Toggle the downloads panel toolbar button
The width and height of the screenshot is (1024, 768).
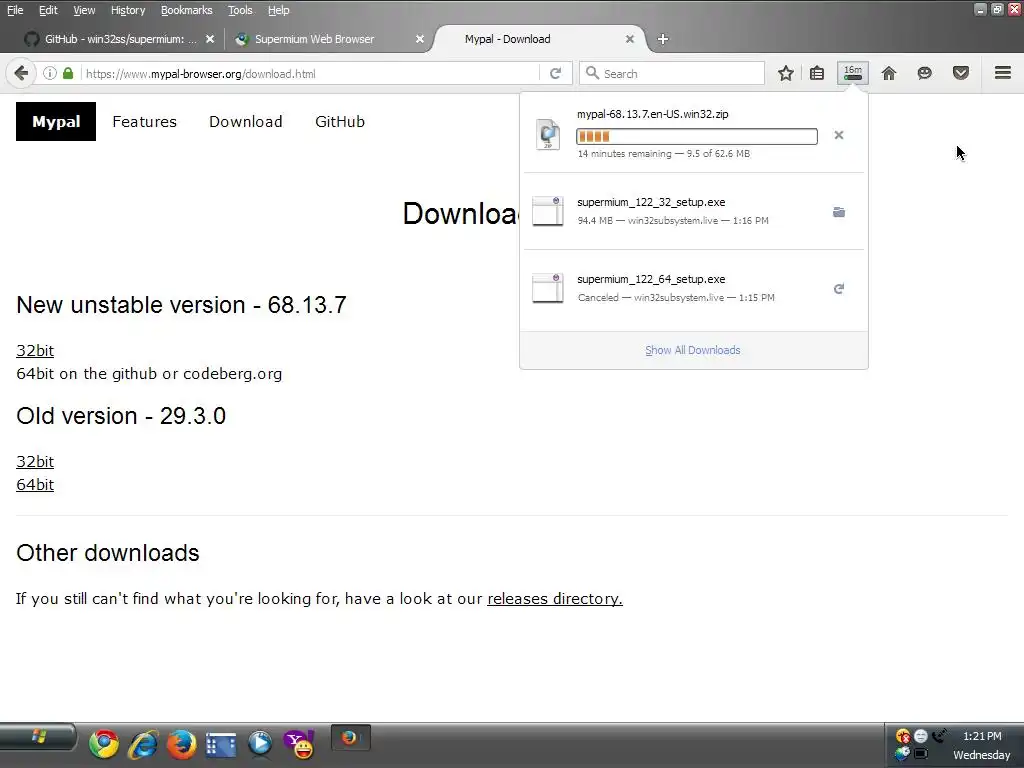(853, 73)
